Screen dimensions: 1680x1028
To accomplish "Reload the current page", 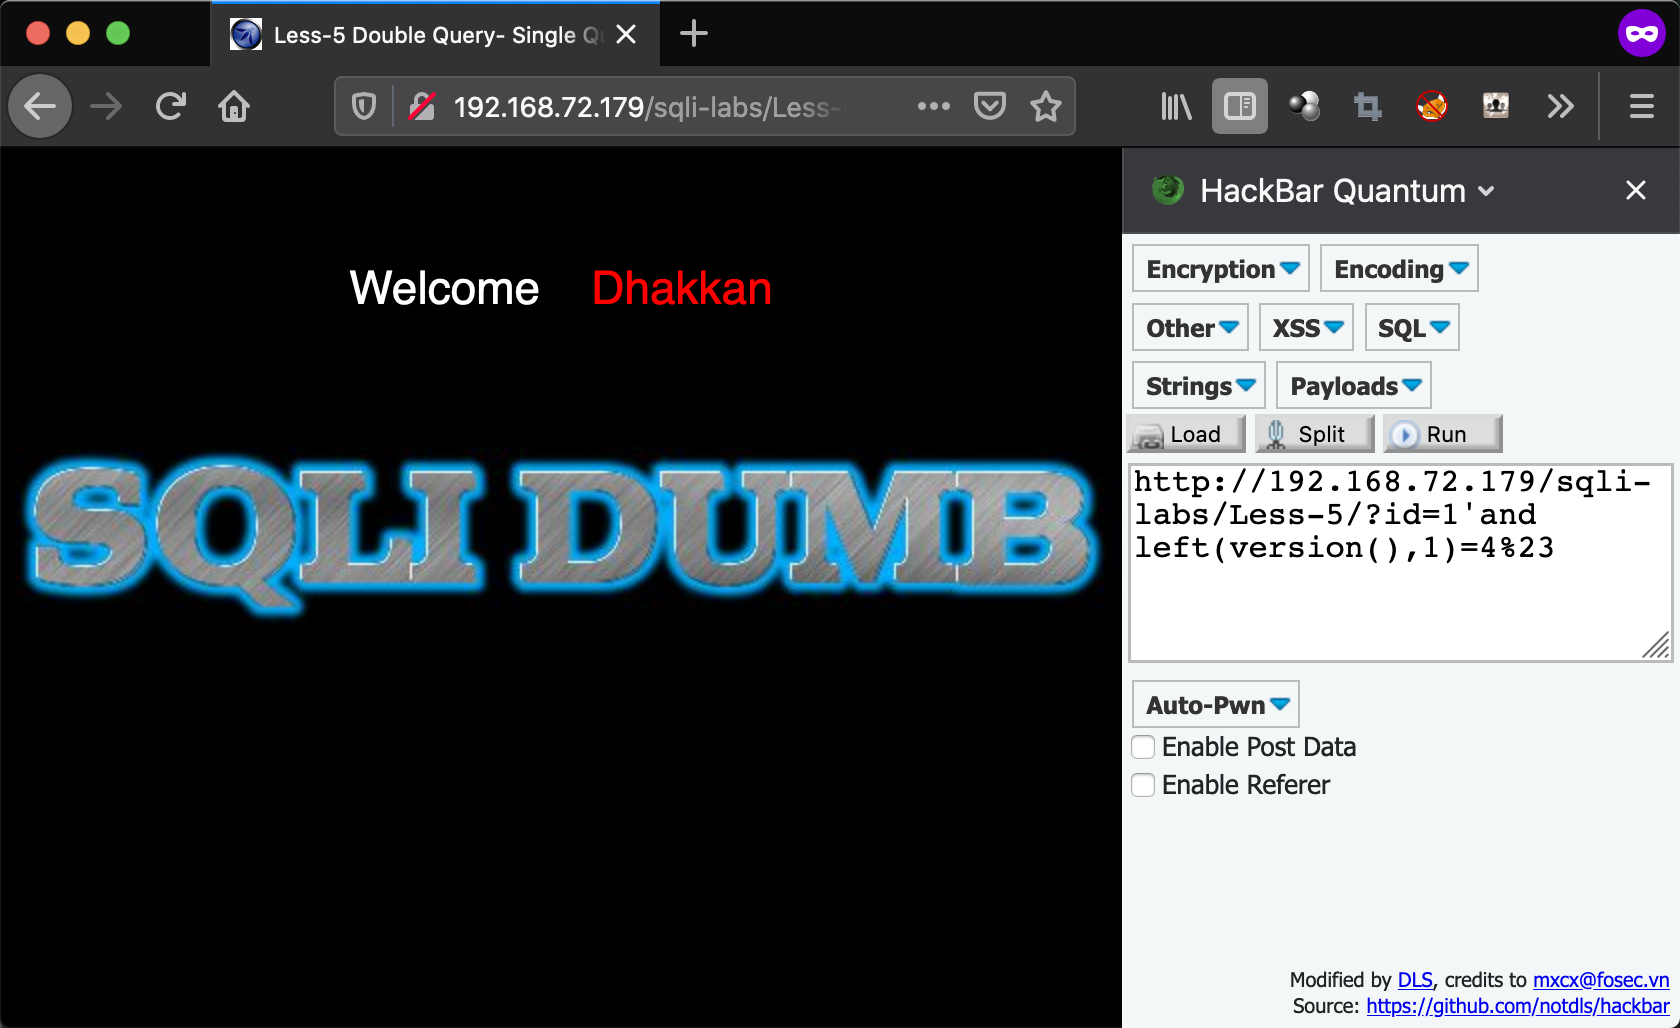I will pos(171,106).
